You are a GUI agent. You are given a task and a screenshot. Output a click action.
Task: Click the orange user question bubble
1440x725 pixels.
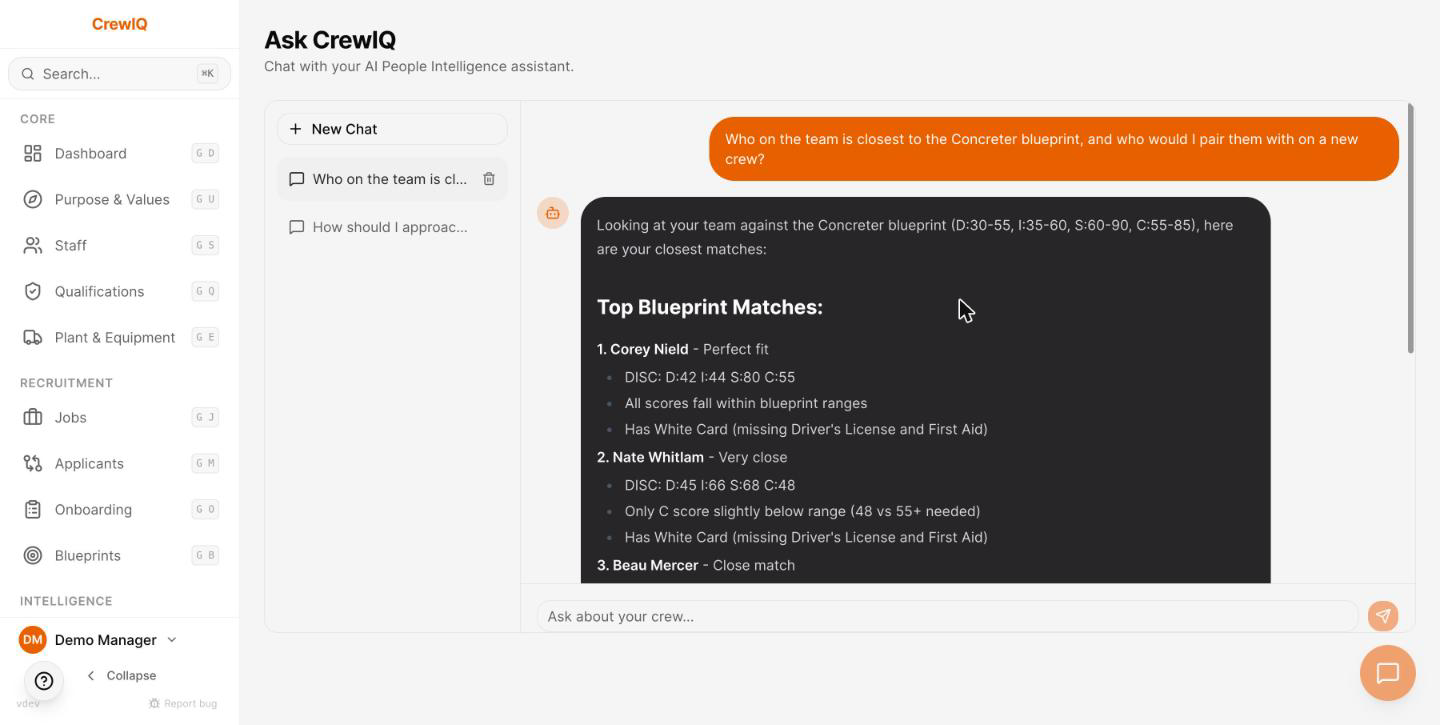click(1054, 149)
